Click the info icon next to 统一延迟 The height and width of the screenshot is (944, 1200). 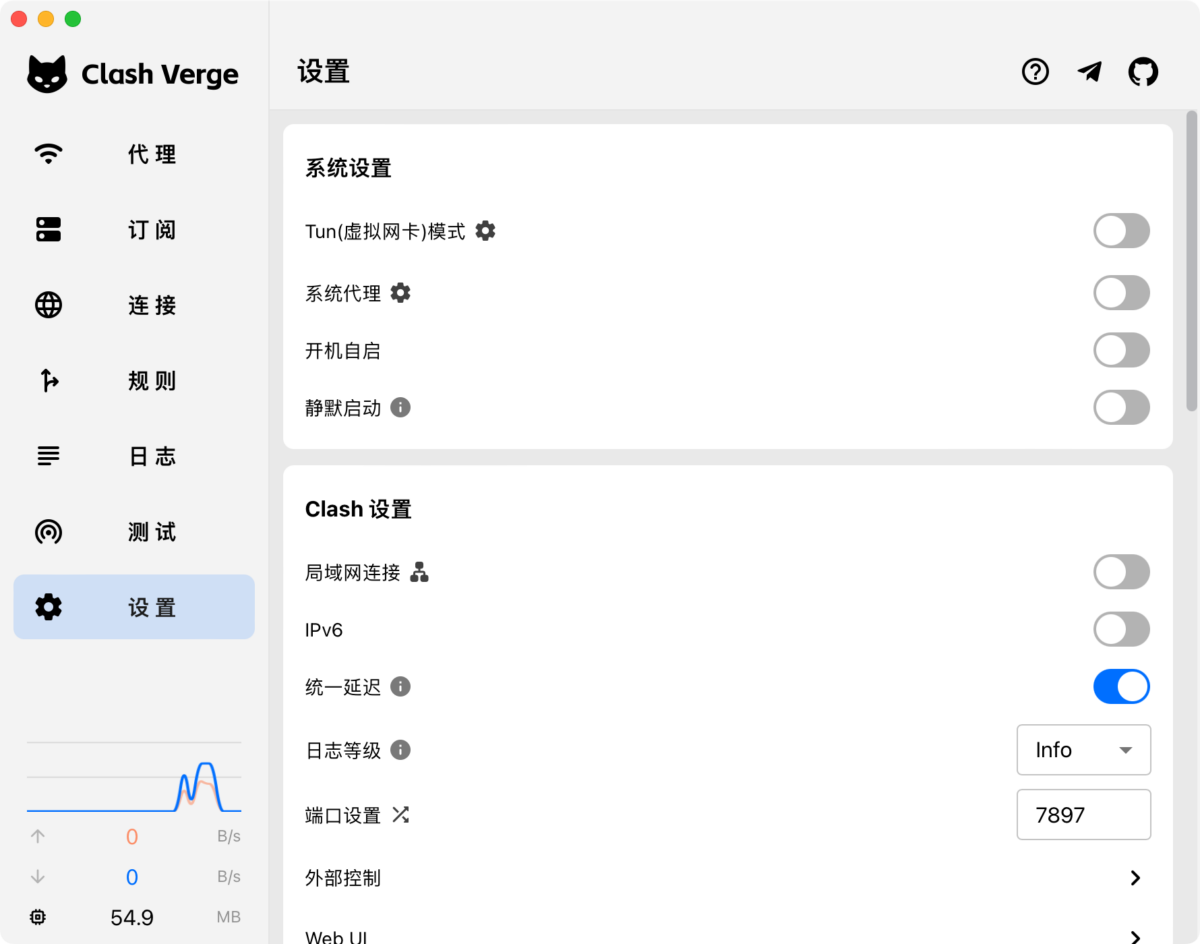click(400, 687)
